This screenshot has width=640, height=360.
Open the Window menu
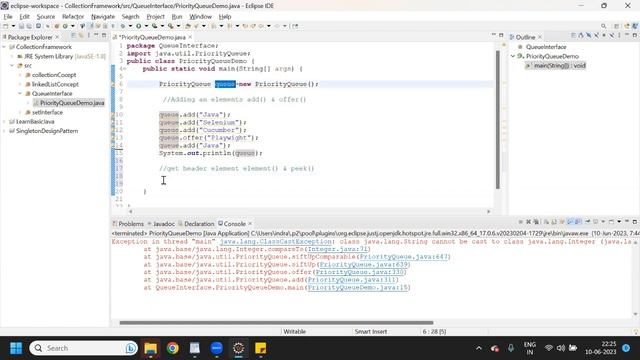[200, 17]
